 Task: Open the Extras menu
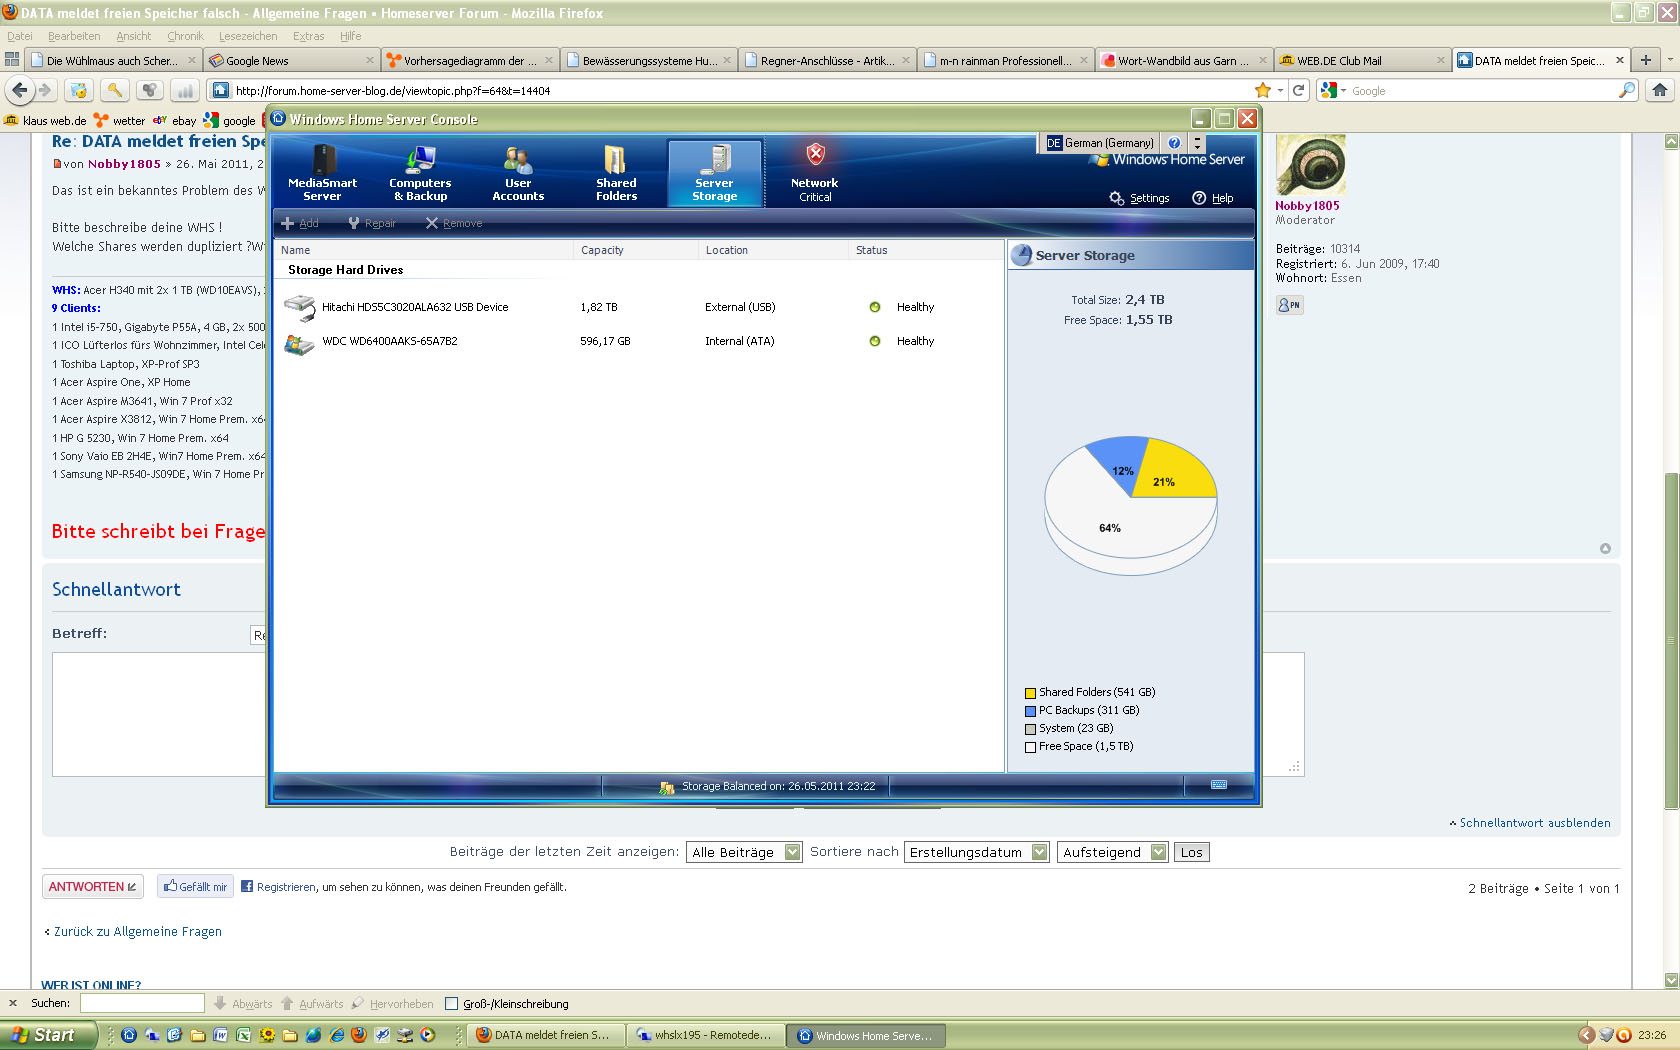pyautogui.click(x=308, y=36)
